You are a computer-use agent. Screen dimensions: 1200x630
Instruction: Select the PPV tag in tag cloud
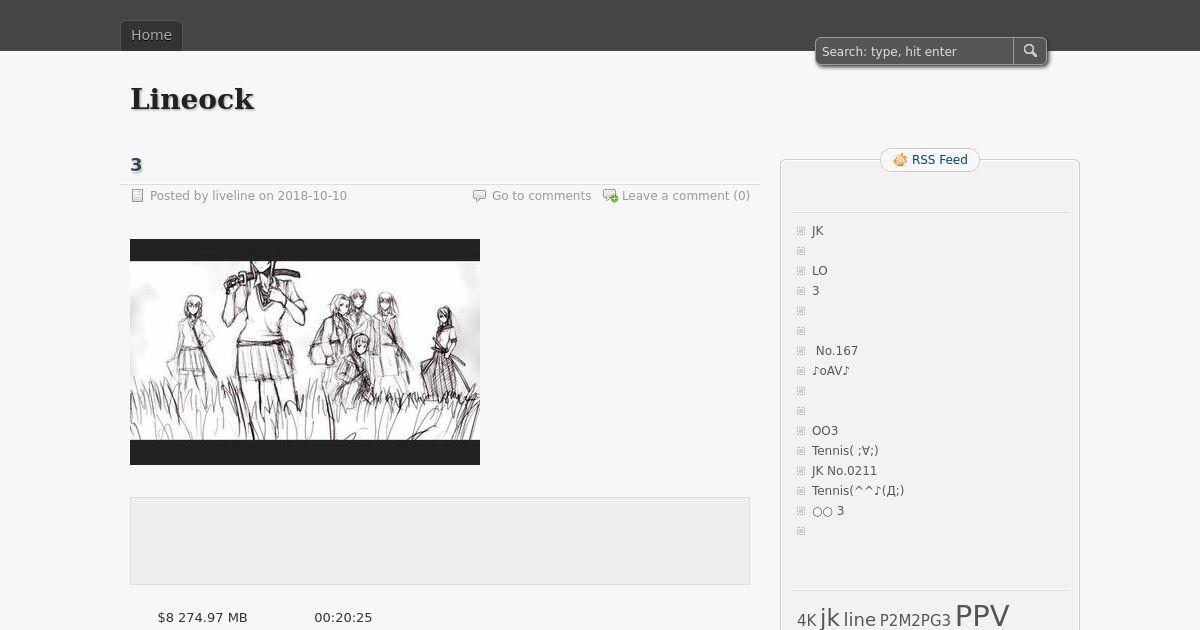[x=982, y=615]
